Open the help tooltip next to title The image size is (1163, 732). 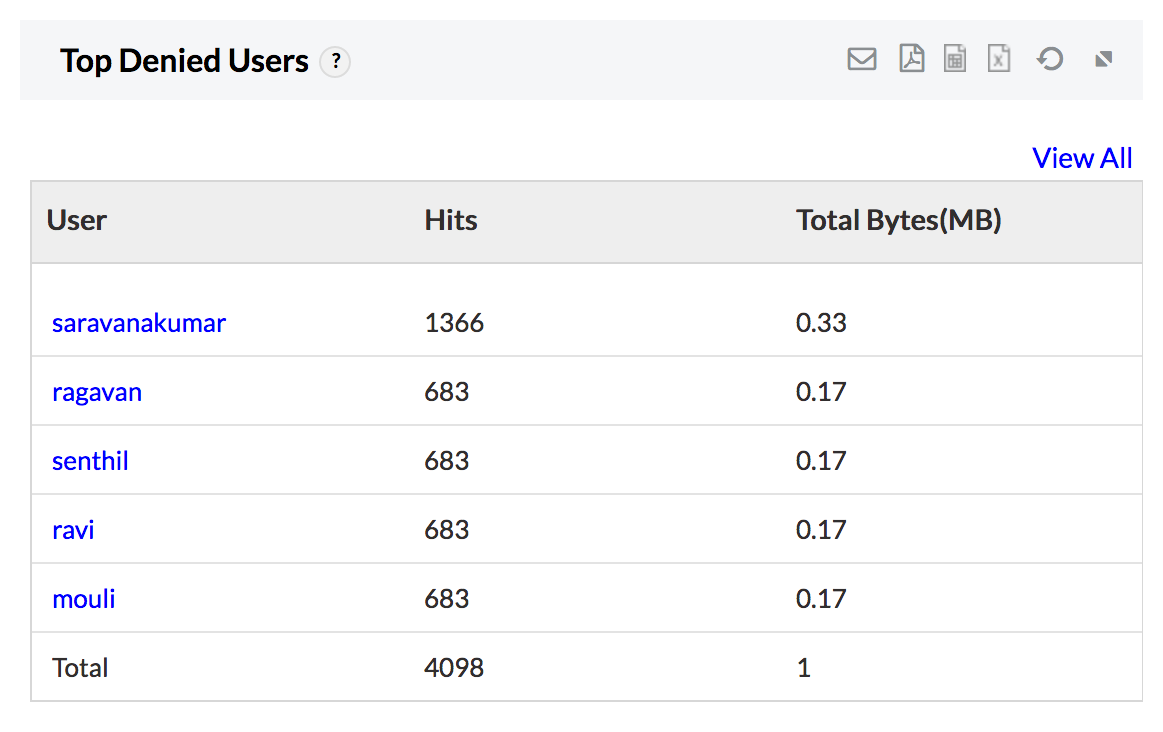[x=336, y=61]
